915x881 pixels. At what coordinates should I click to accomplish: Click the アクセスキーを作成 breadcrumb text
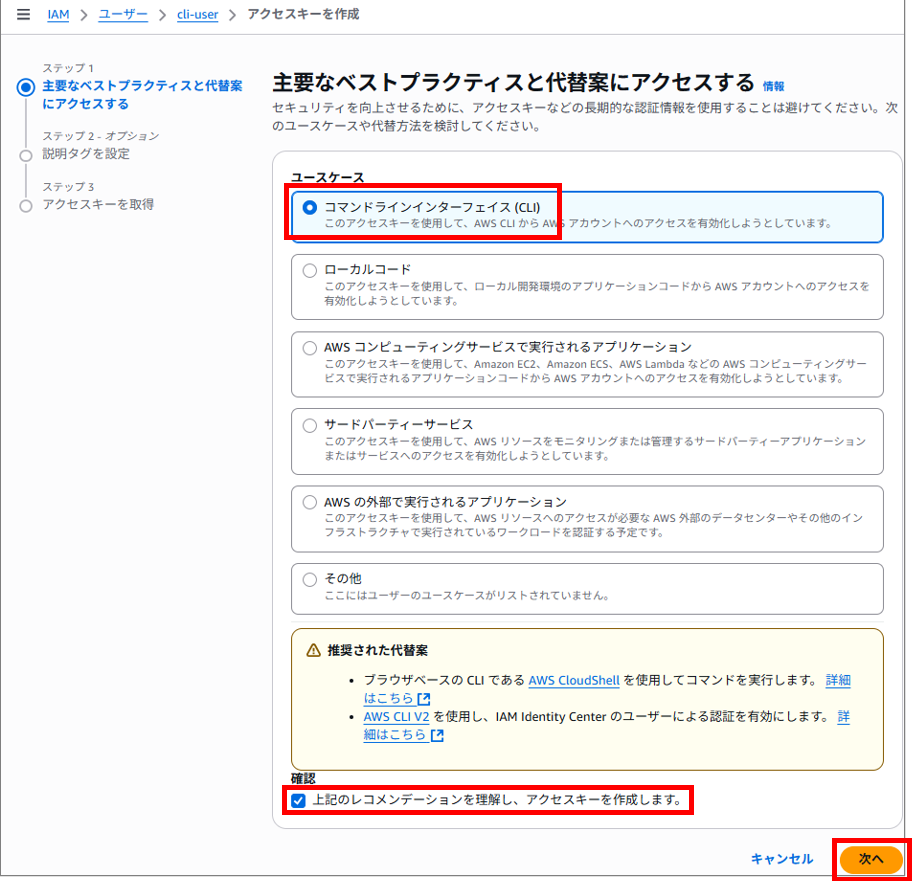click(303, 14)
